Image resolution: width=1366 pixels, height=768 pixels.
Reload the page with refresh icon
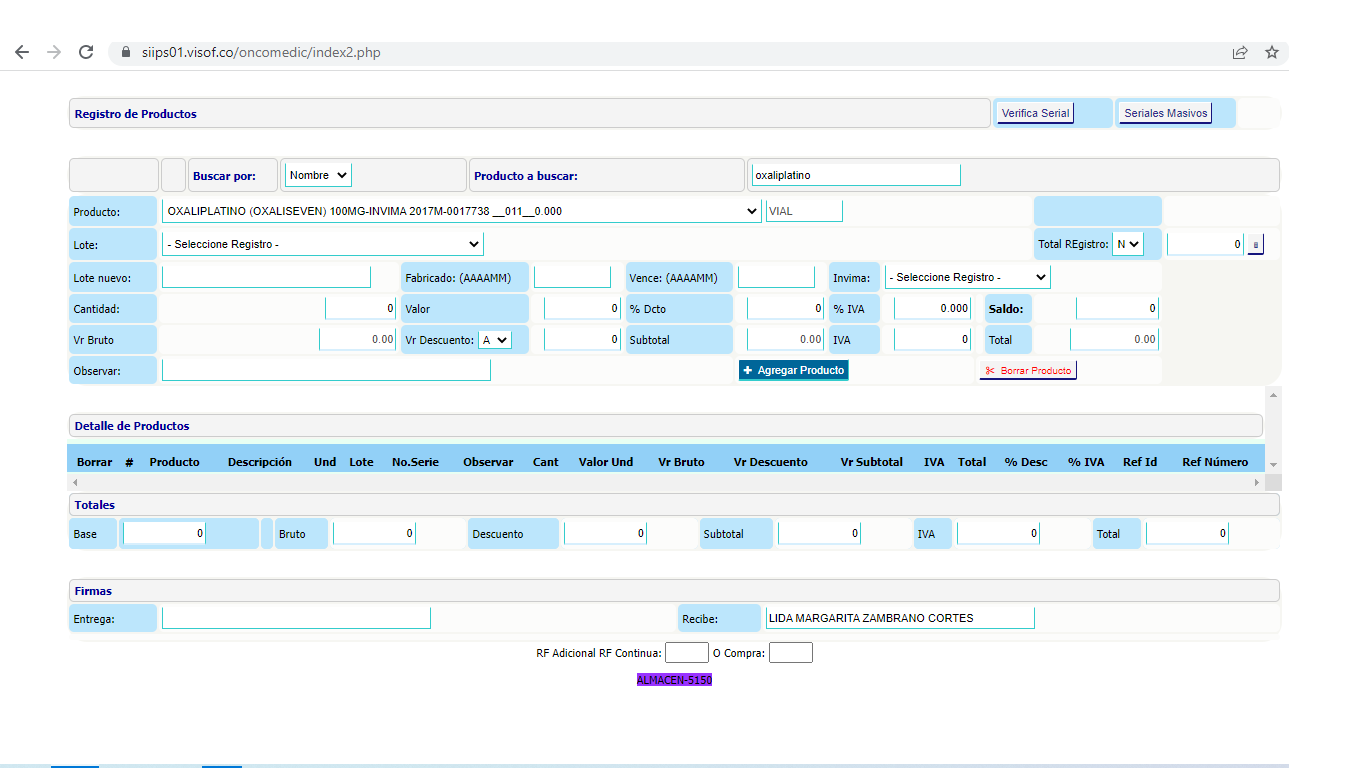click(x=86, y=52)
